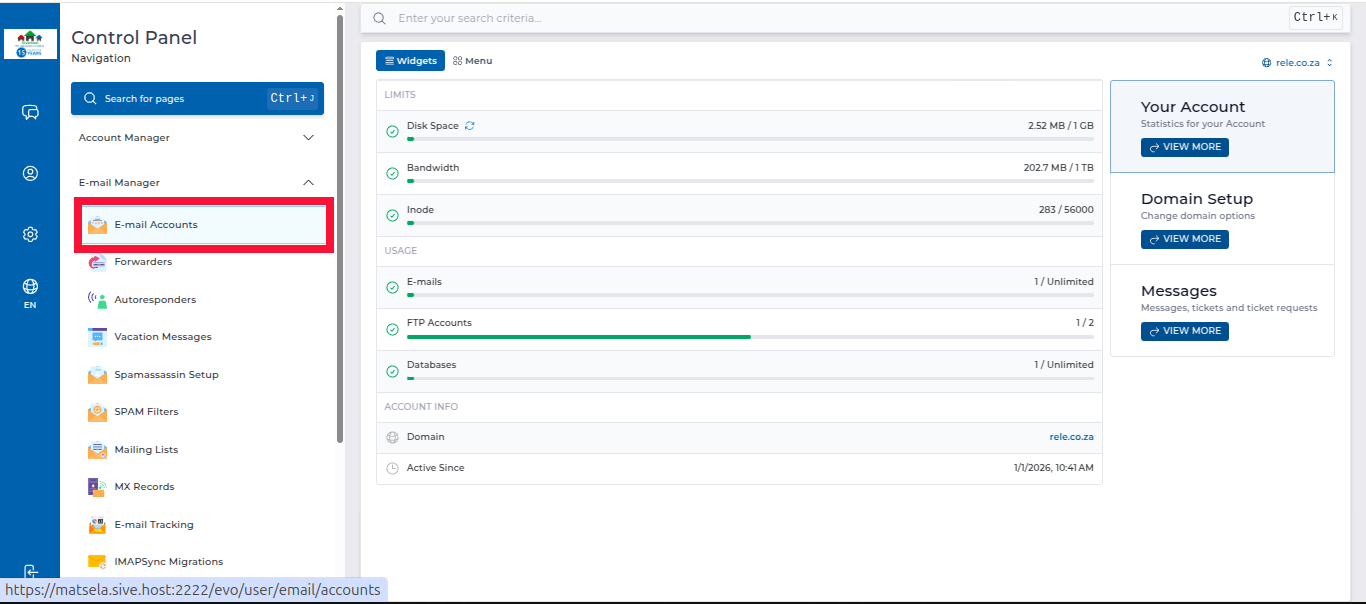
Task: Open Autoresponders in E-mail Manager
Action: pyautogui.click(x=155, y=300)
